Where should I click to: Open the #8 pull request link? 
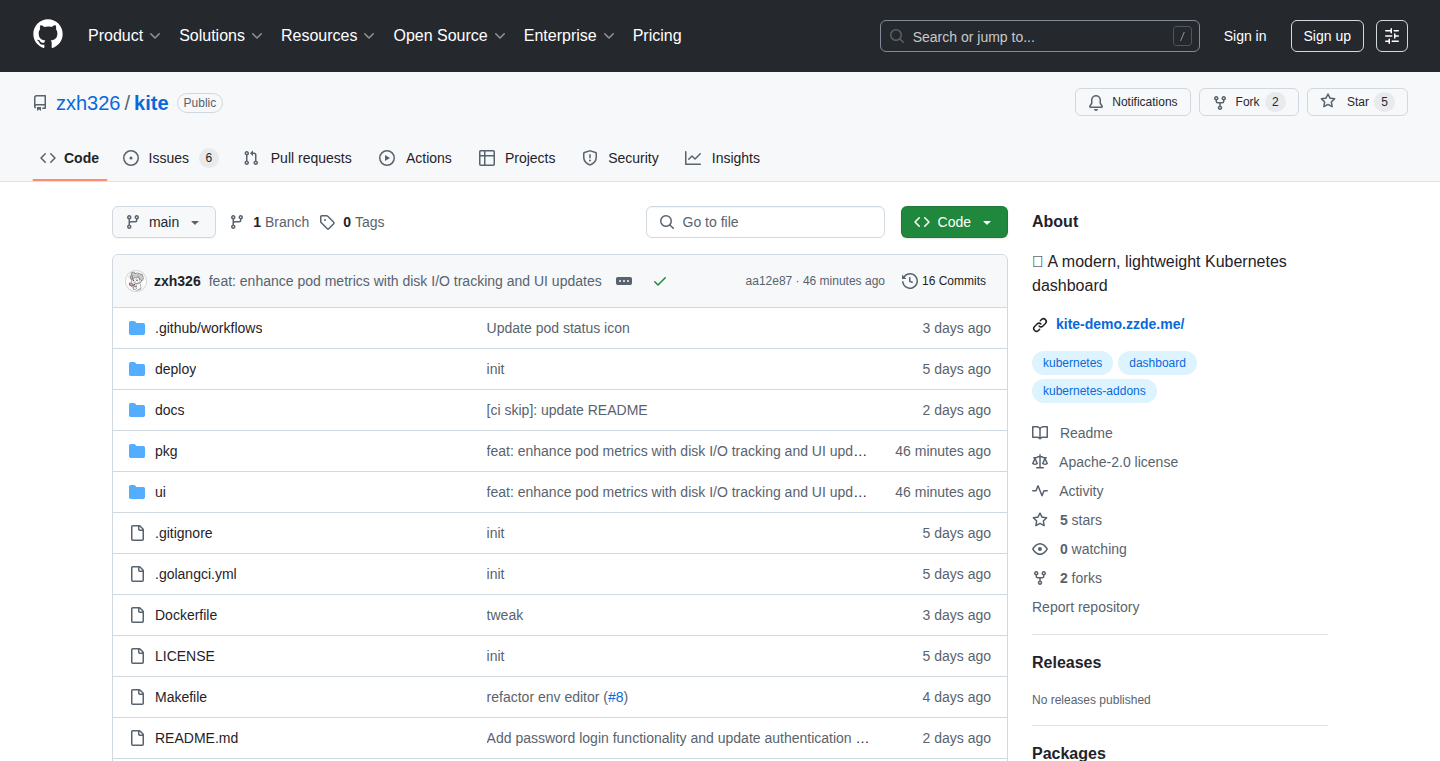coord(615,697)
